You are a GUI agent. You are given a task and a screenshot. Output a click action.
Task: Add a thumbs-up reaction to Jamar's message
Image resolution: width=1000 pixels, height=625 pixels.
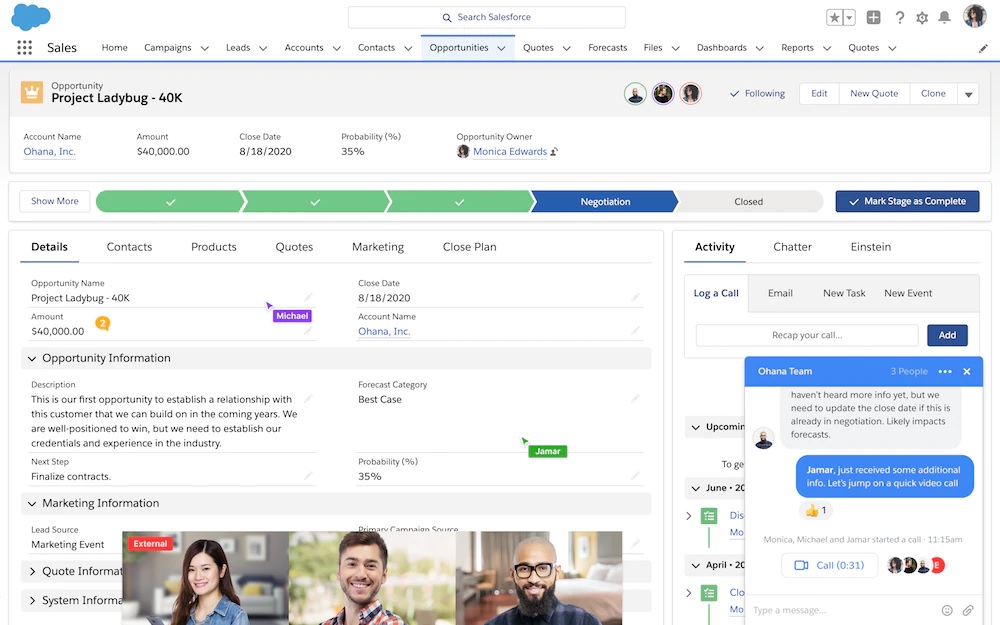click(x=816, y=510)
